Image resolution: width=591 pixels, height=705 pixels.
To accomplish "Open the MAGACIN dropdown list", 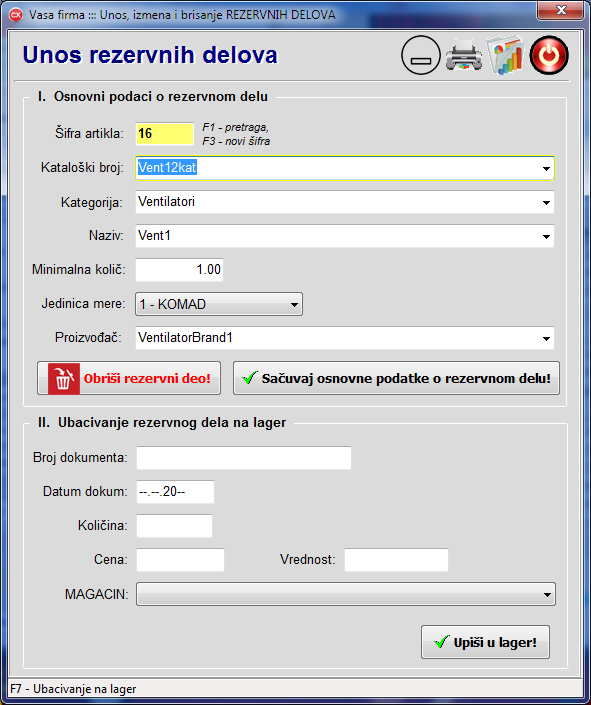I will click(346, 594).
